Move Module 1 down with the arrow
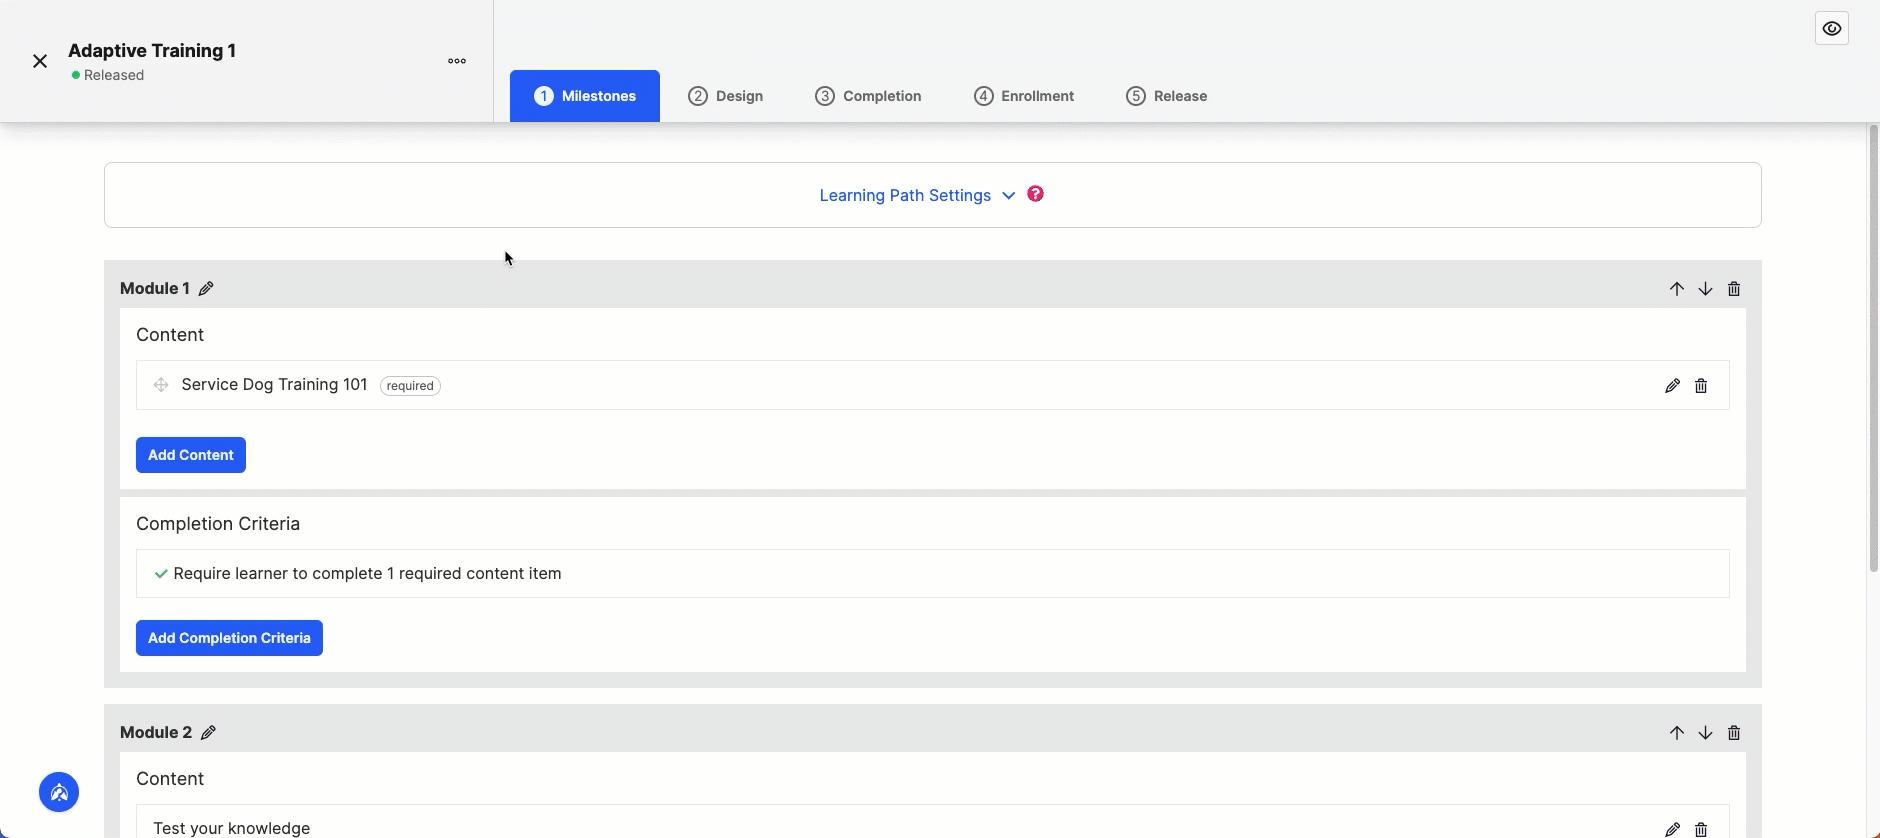 [x=1706, y=289]
